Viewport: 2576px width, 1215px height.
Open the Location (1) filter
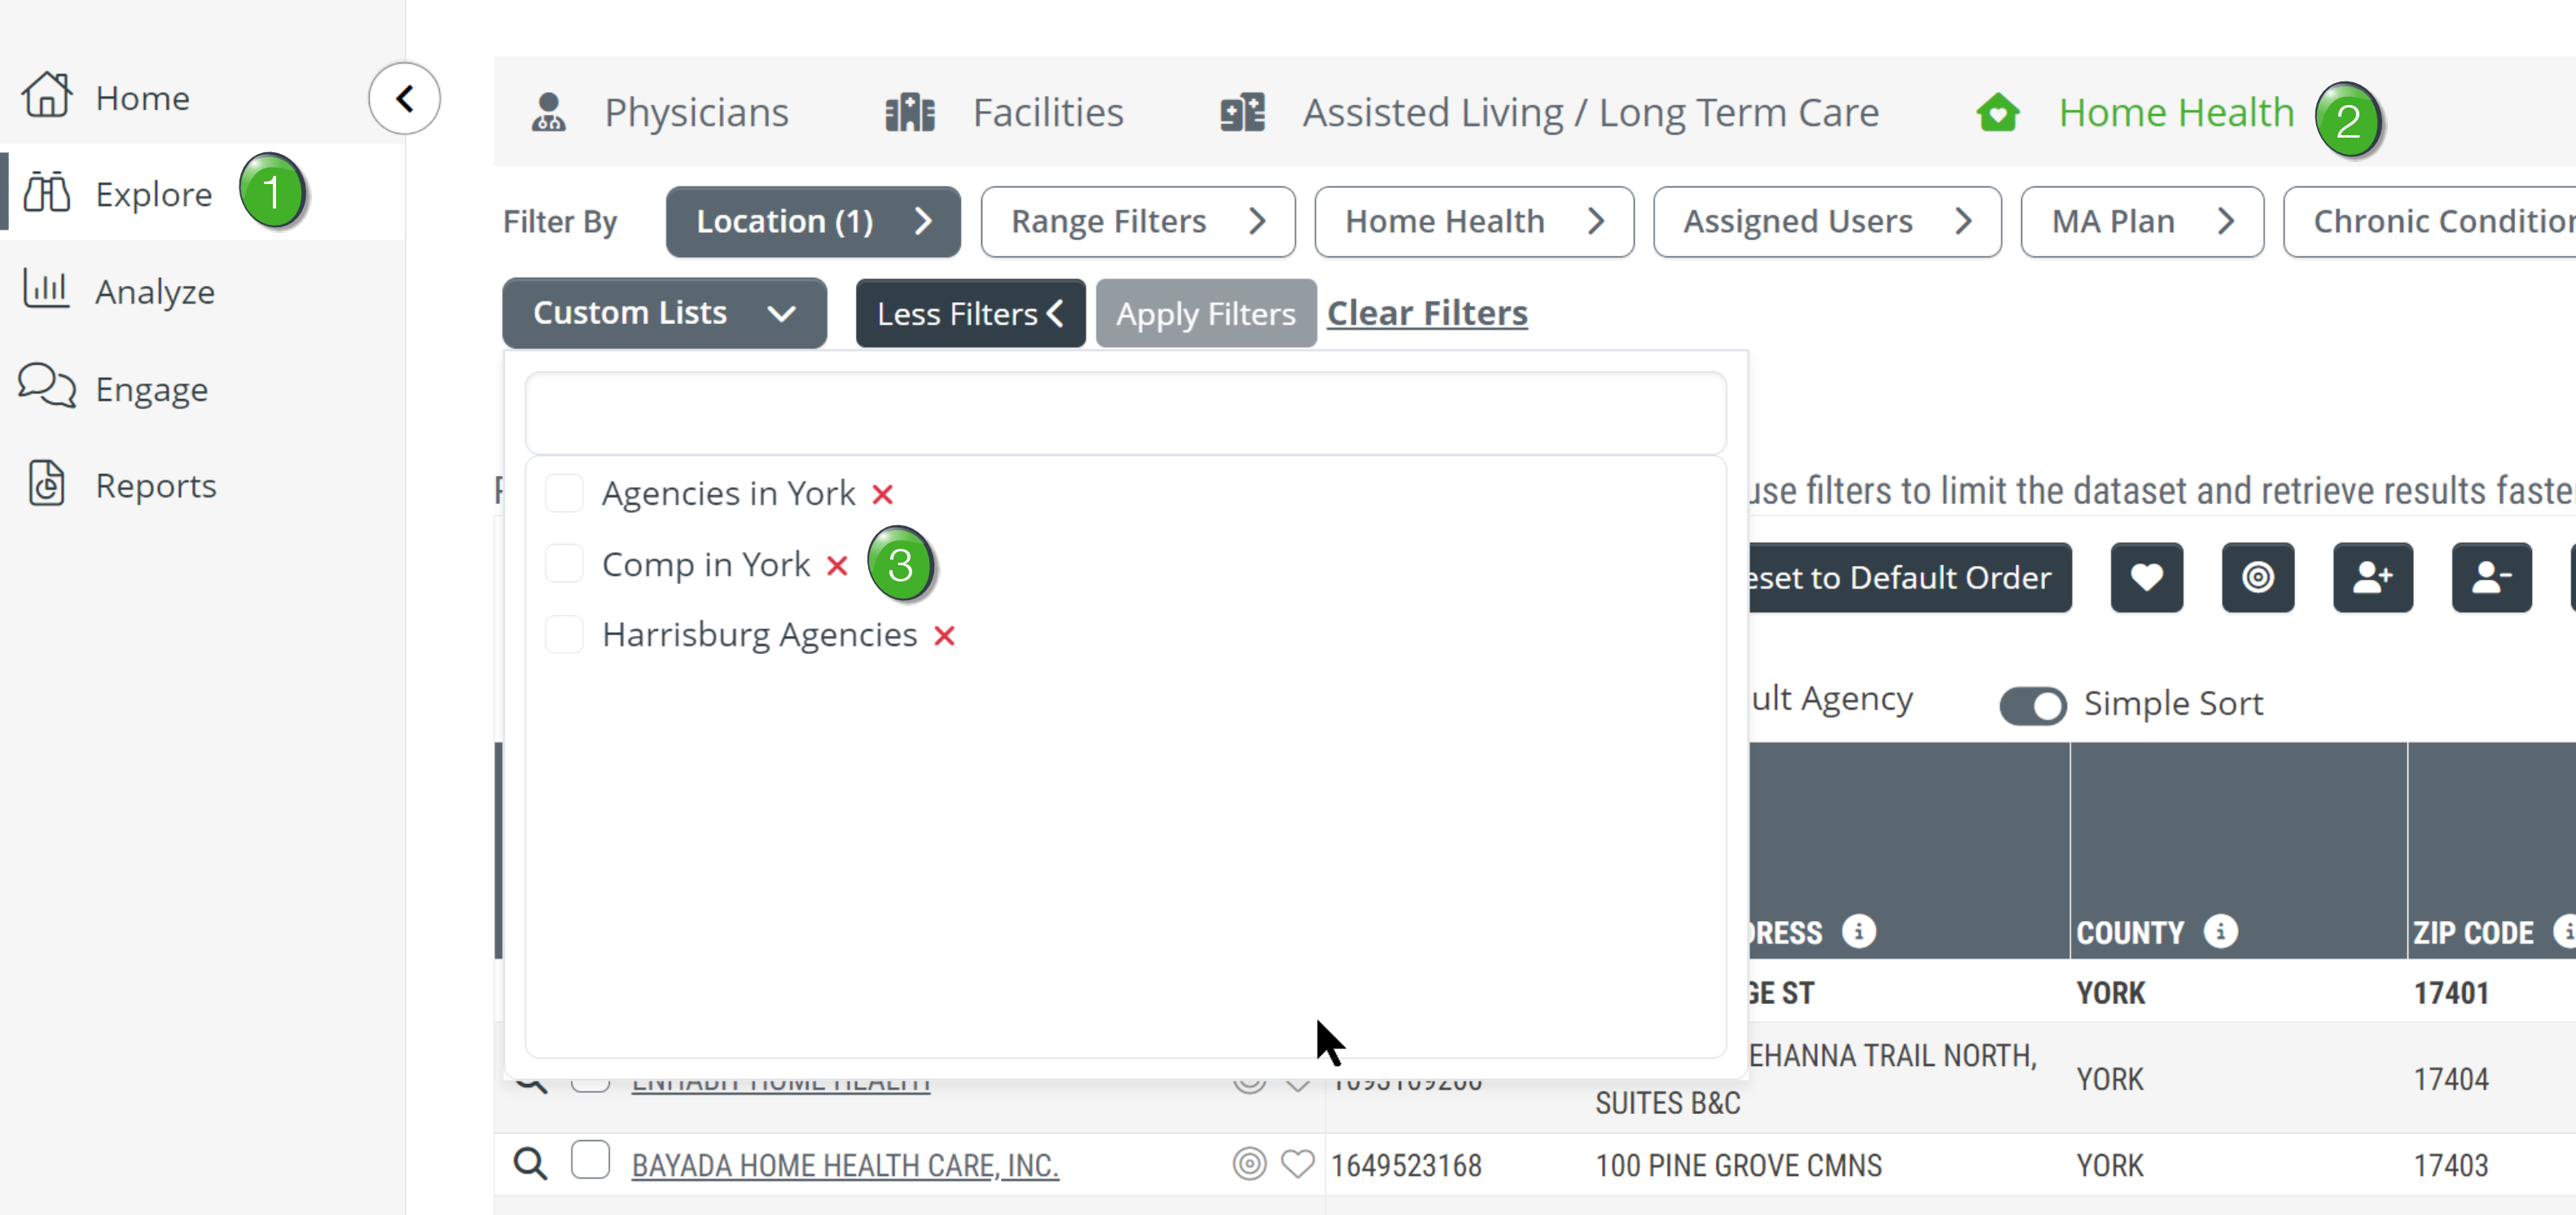click(813, 221)
